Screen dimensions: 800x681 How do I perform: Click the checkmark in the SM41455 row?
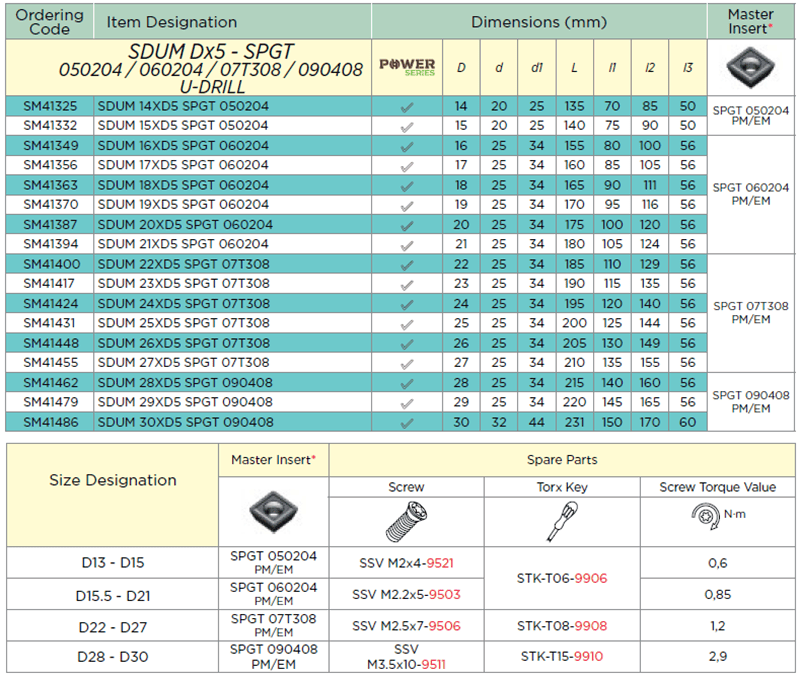tap(407, 364)
